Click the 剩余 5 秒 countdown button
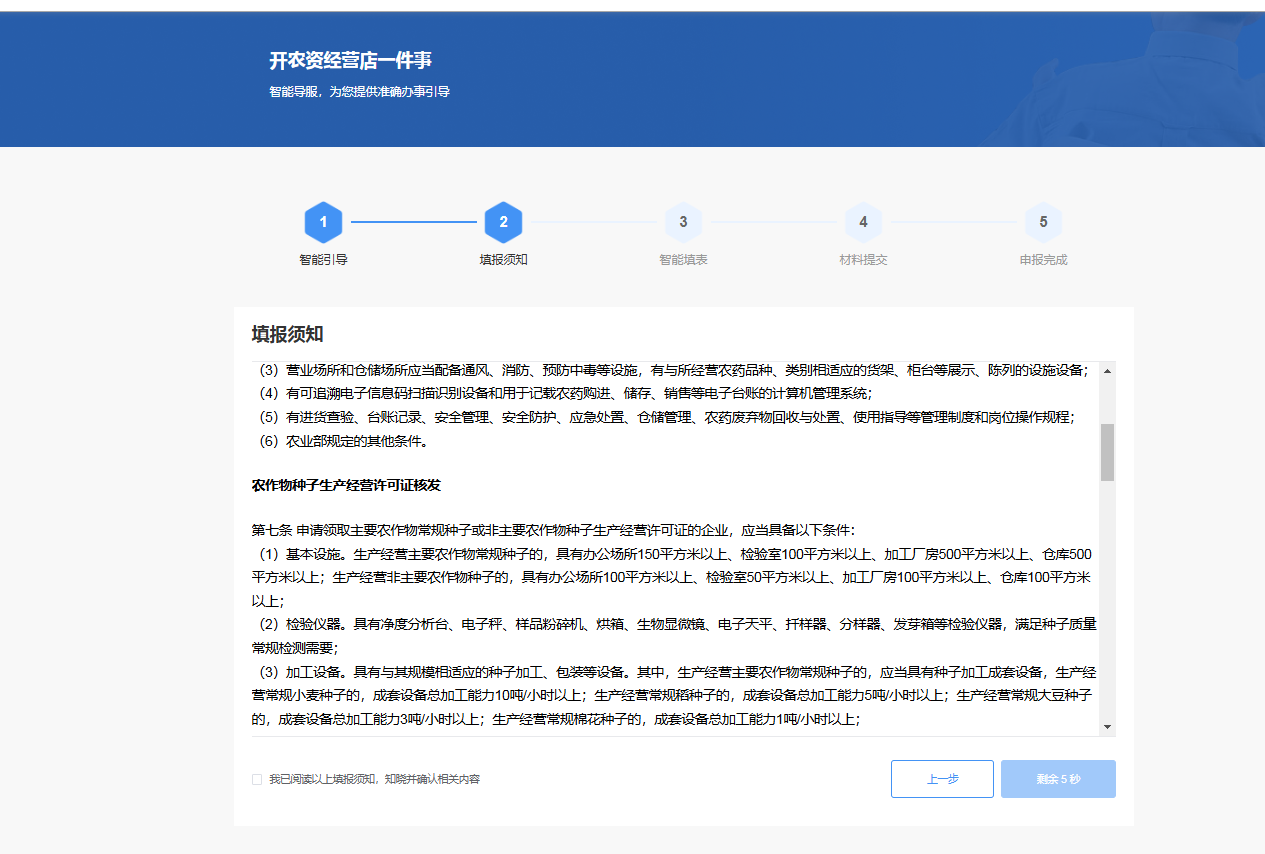The image size is (1265, 854). click(x=1058, y=779)
